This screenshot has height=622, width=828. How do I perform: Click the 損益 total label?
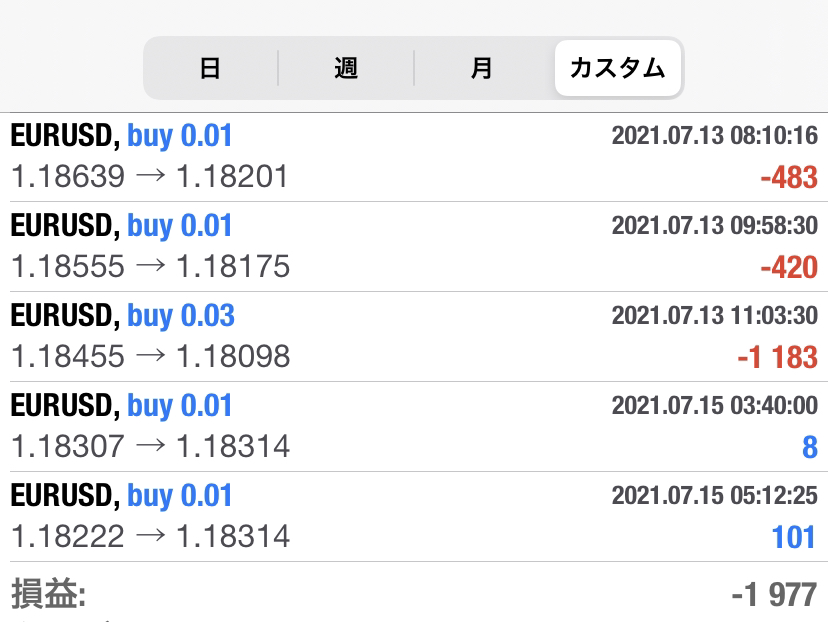click(49, 593)
